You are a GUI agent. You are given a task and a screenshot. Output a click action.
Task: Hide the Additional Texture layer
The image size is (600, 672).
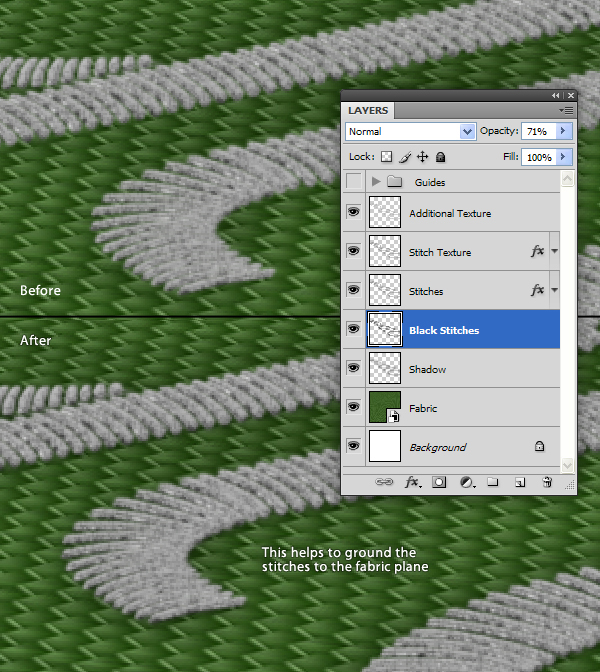point(354,212)
